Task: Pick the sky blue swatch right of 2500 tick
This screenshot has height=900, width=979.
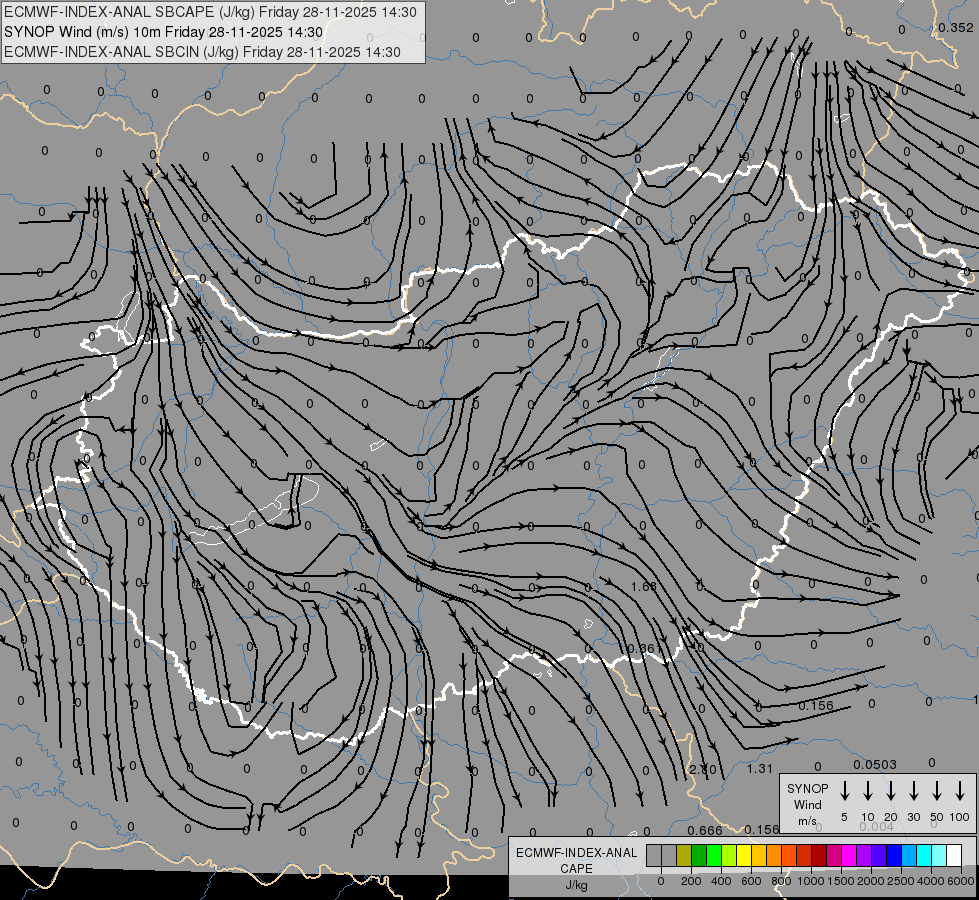Action: coord(910,855)
